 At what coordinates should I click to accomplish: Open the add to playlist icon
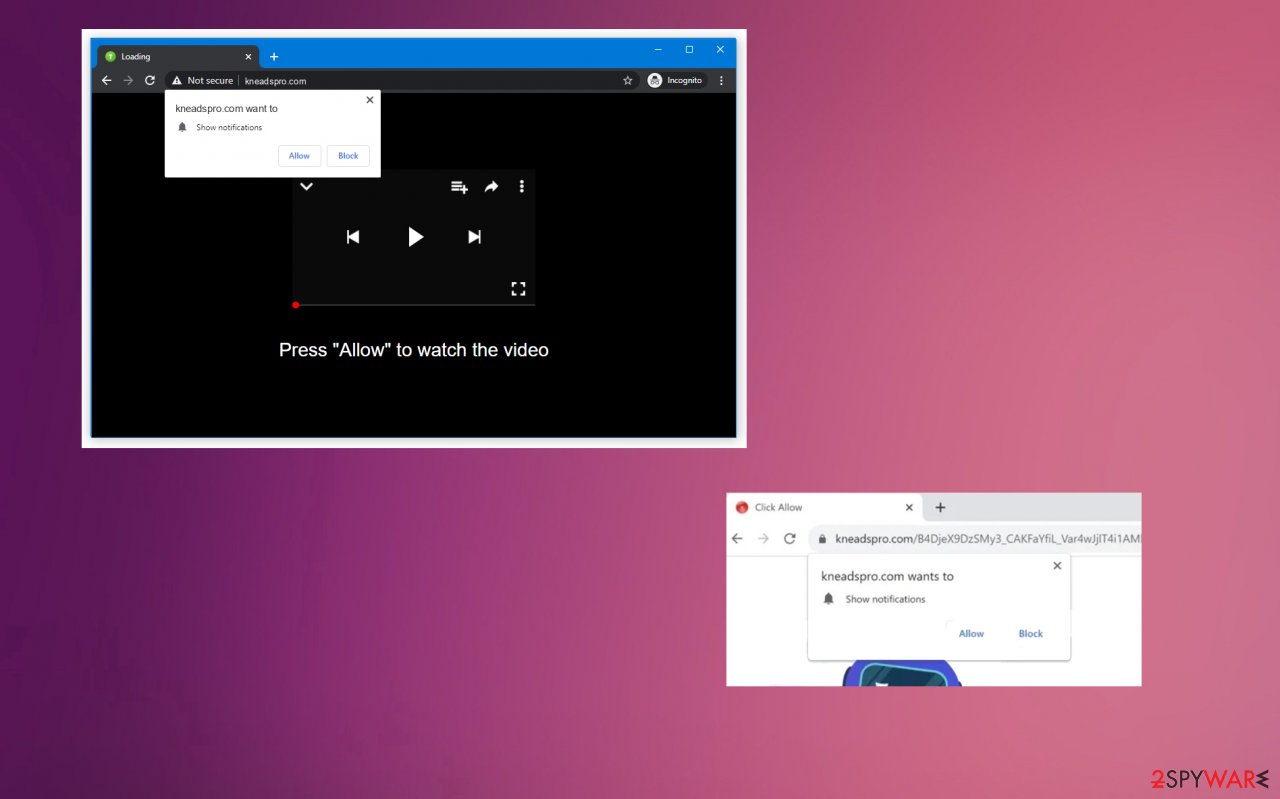[459, 187]
